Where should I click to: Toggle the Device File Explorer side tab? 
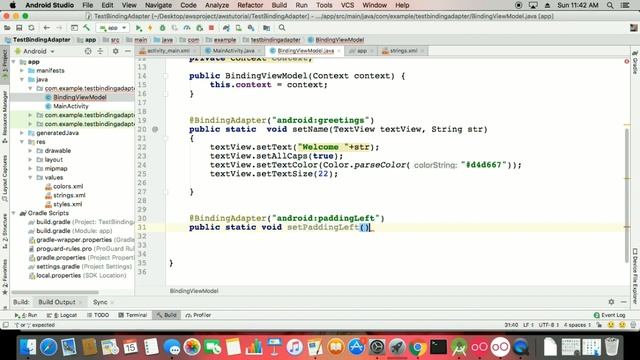635,276
